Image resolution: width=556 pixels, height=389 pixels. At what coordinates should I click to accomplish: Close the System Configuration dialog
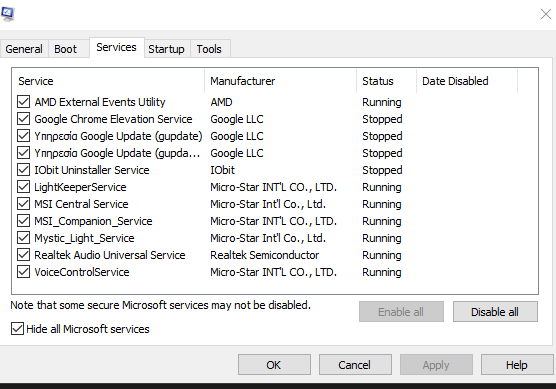(546, 14)
